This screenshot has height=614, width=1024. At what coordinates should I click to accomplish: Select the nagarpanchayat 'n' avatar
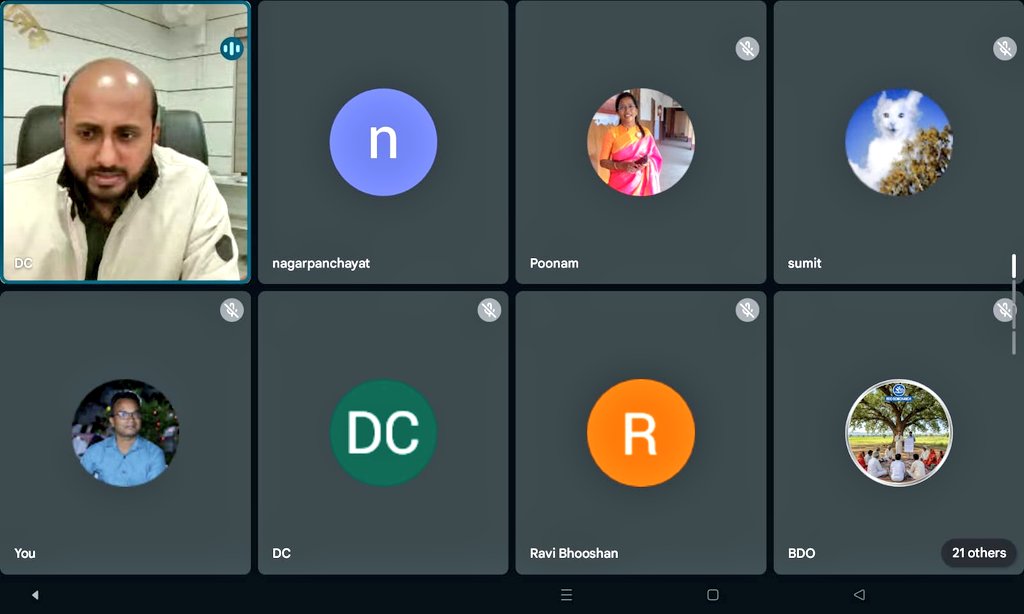click(x=383, y=142)
